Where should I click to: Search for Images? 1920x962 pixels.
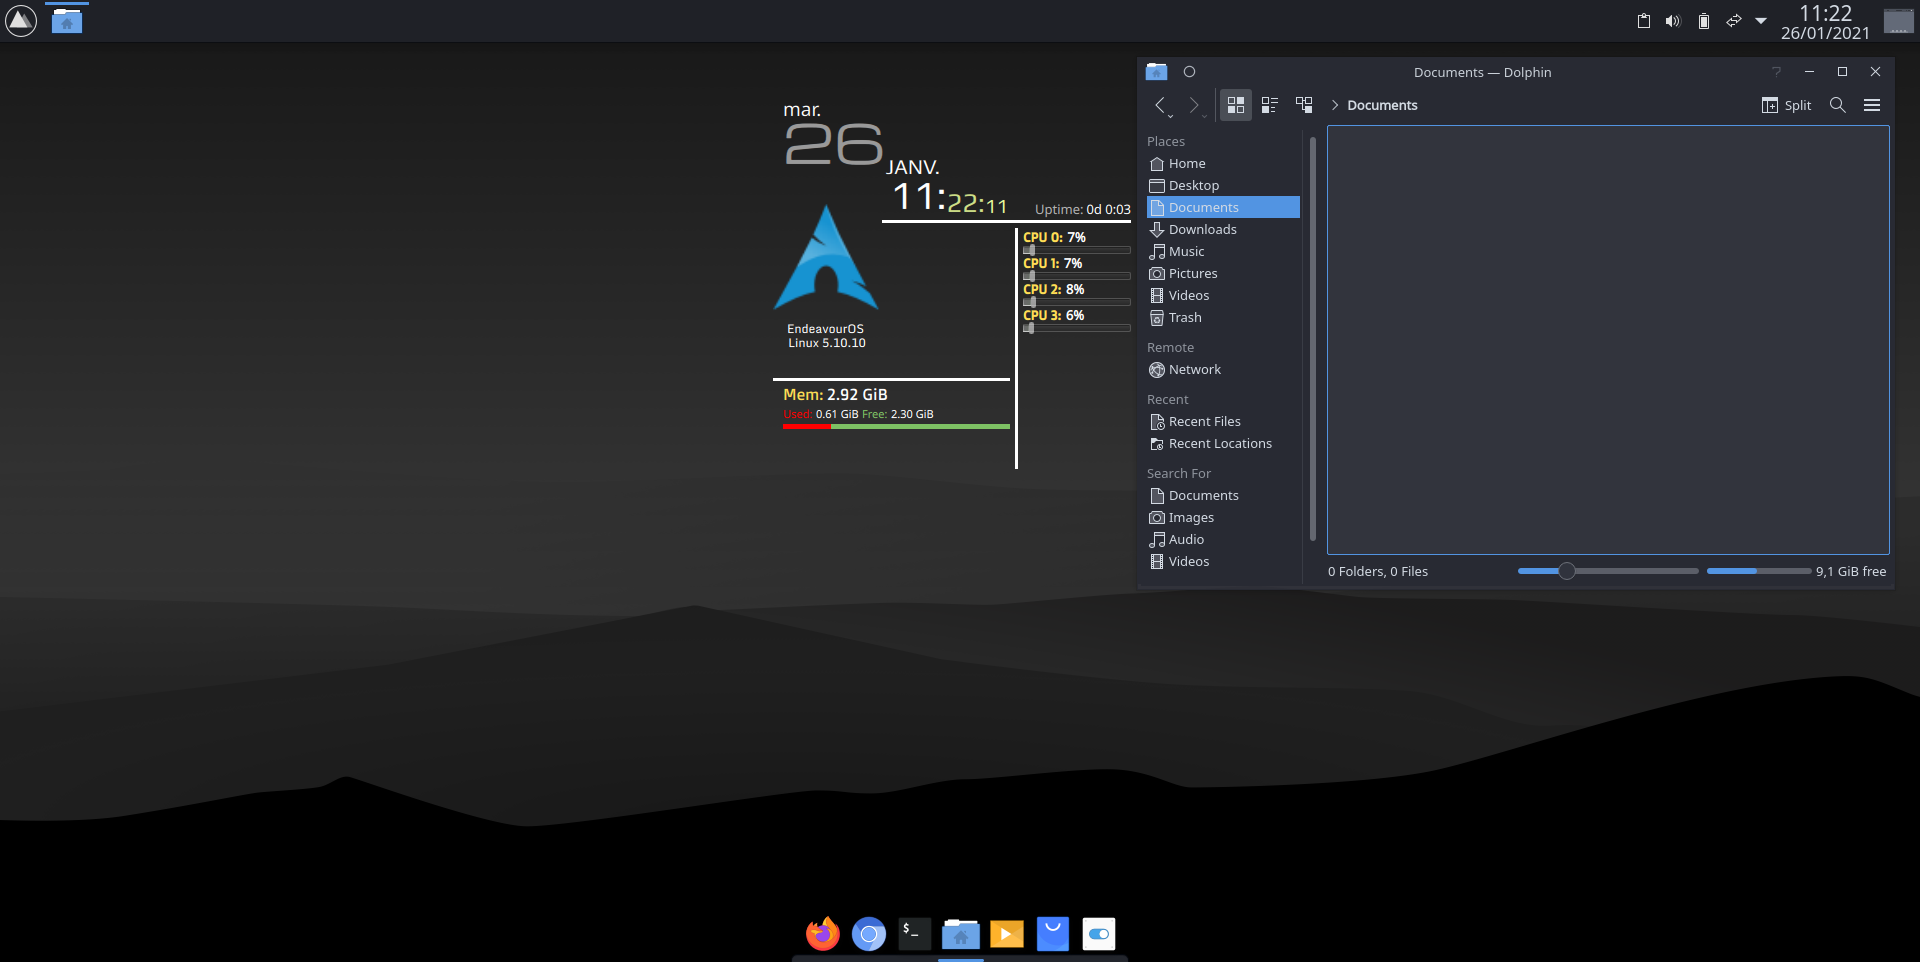[1223, 518]
